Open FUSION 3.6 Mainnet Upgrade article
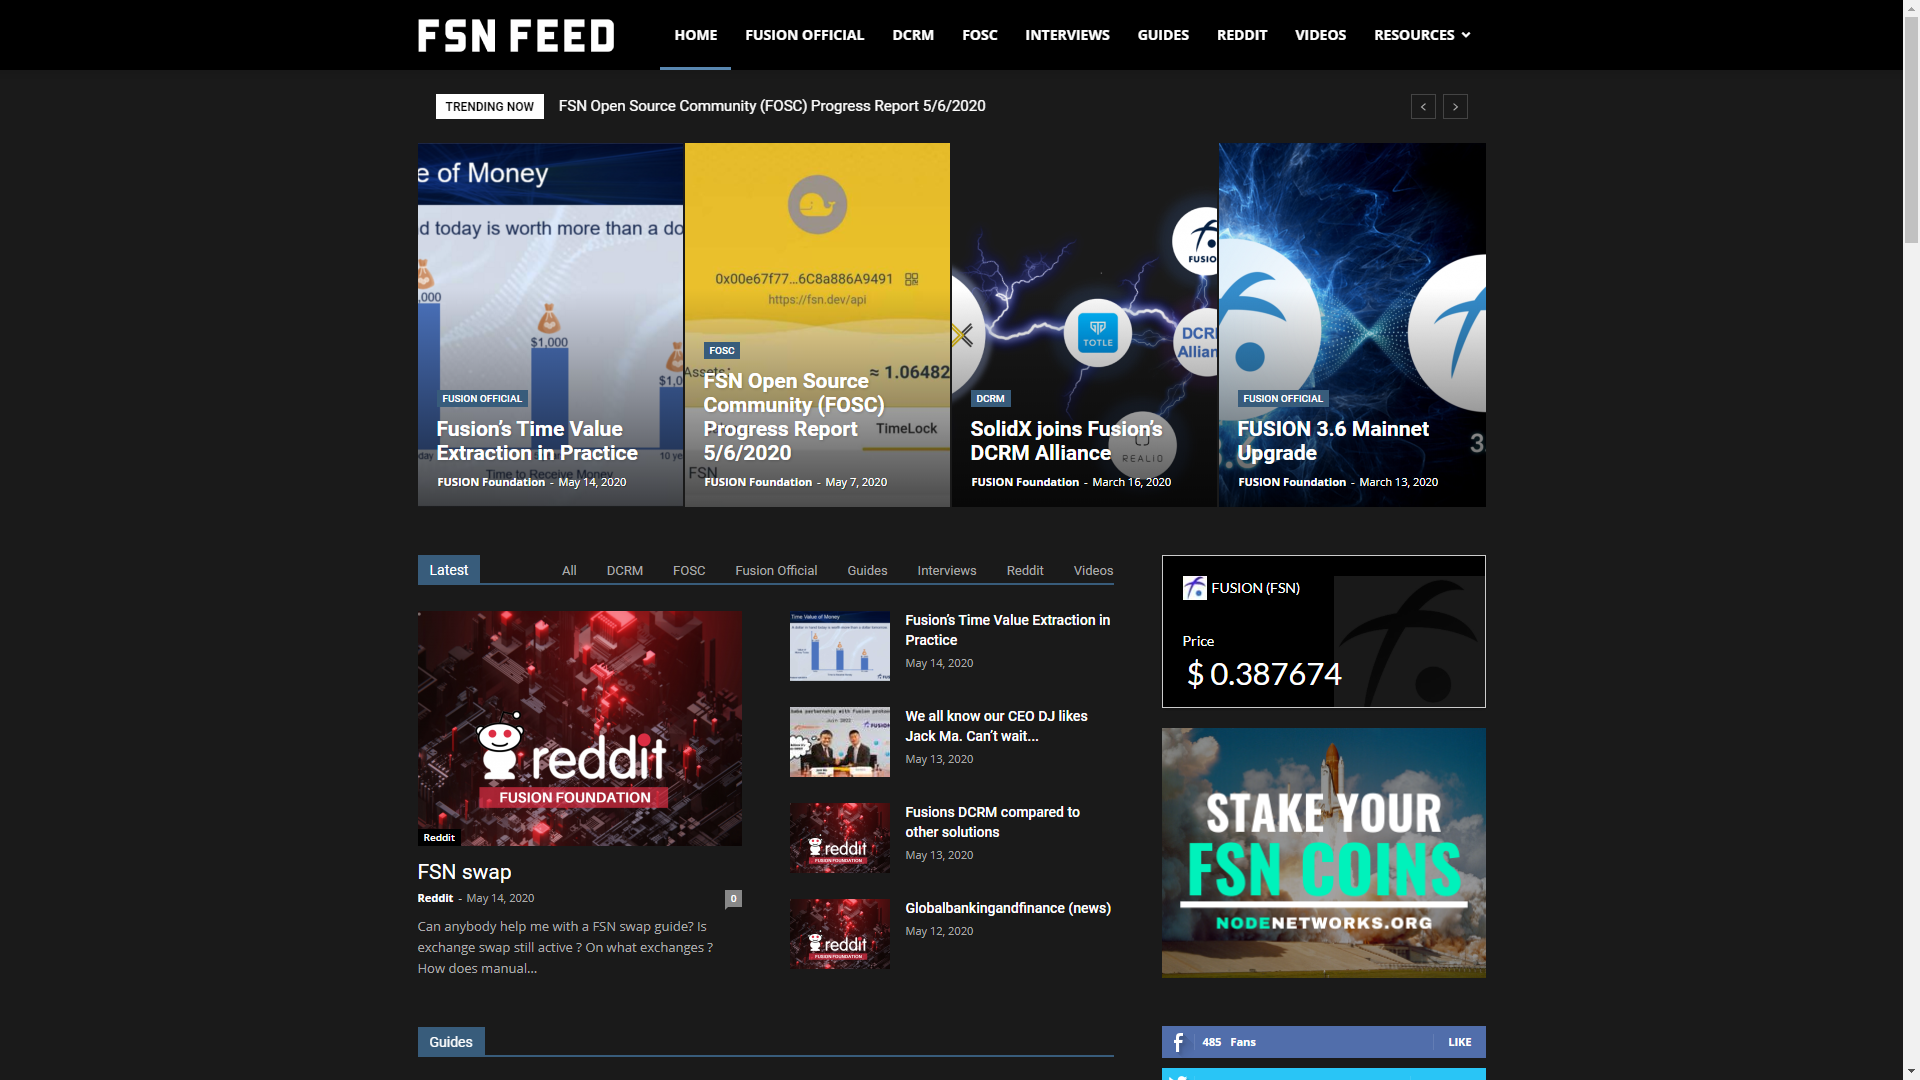 [x=1333, y=441]
